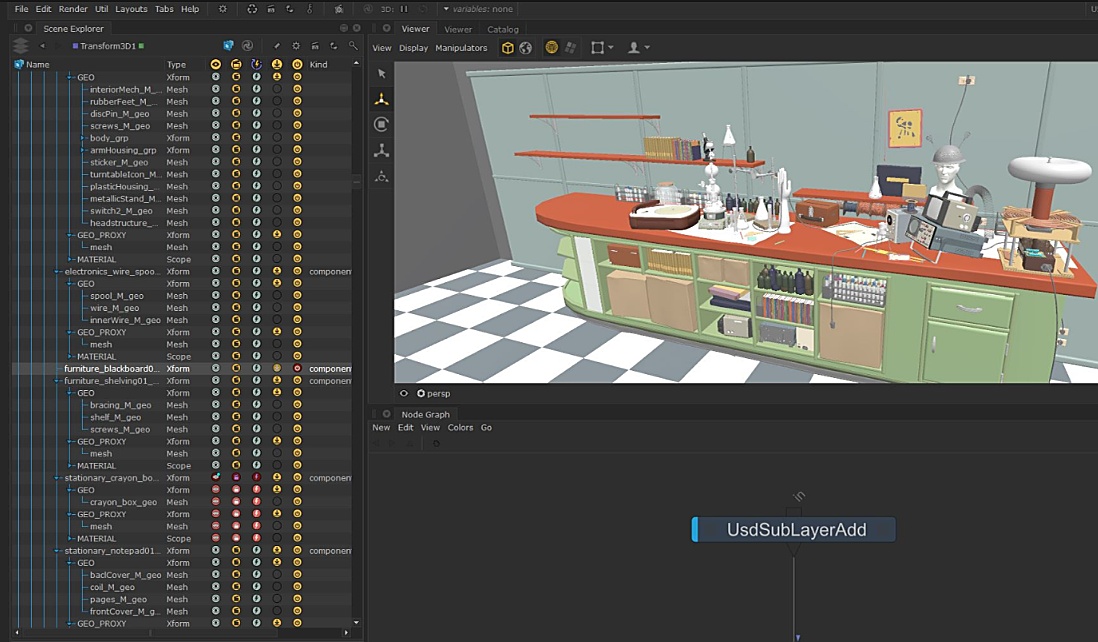Viewport: 1098px width, 642px height.
Task: Expand the armHousing_grp tree node
Action: [x=83, y=150]
